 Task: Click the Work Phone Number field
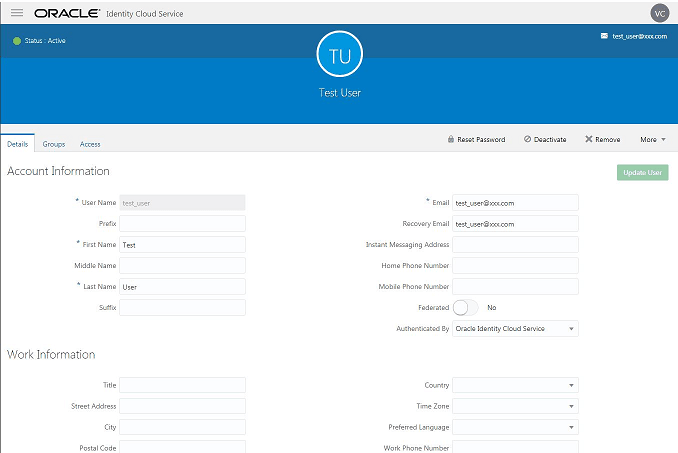pos(515,447)
